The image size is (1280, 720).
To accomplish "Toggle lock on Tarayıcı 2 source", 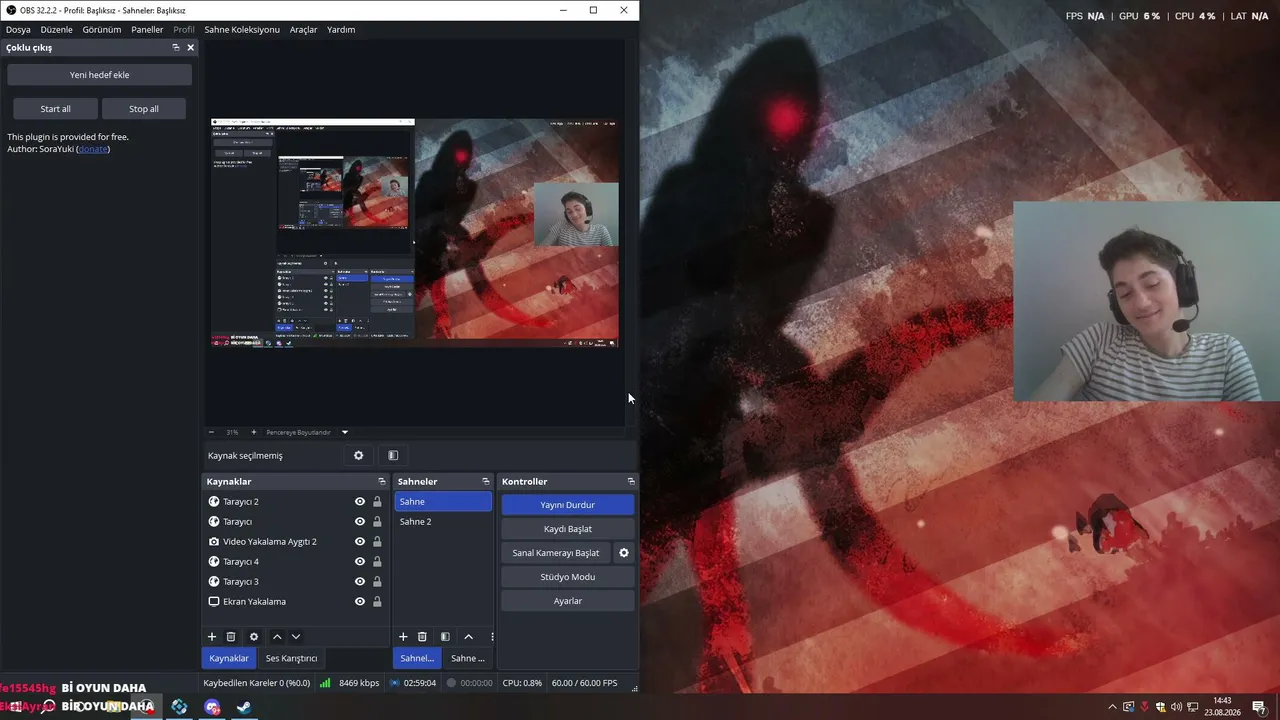I will point(377,502).
